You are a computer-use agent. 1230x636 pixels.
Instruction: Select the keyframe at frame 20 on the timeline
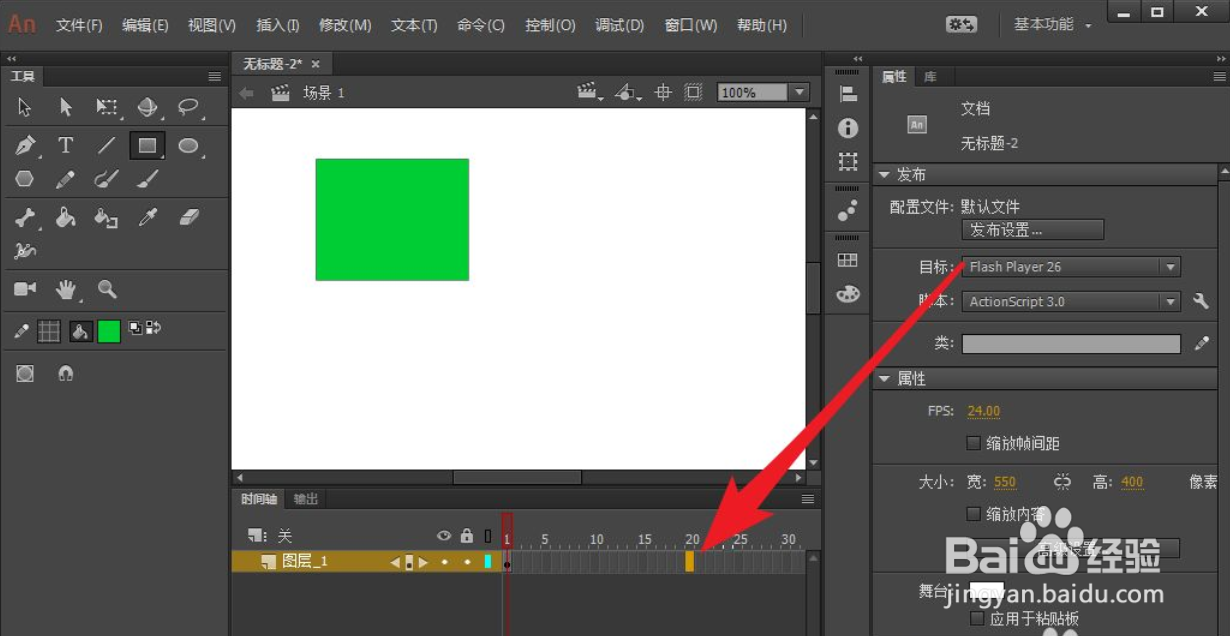pos(692,561)
